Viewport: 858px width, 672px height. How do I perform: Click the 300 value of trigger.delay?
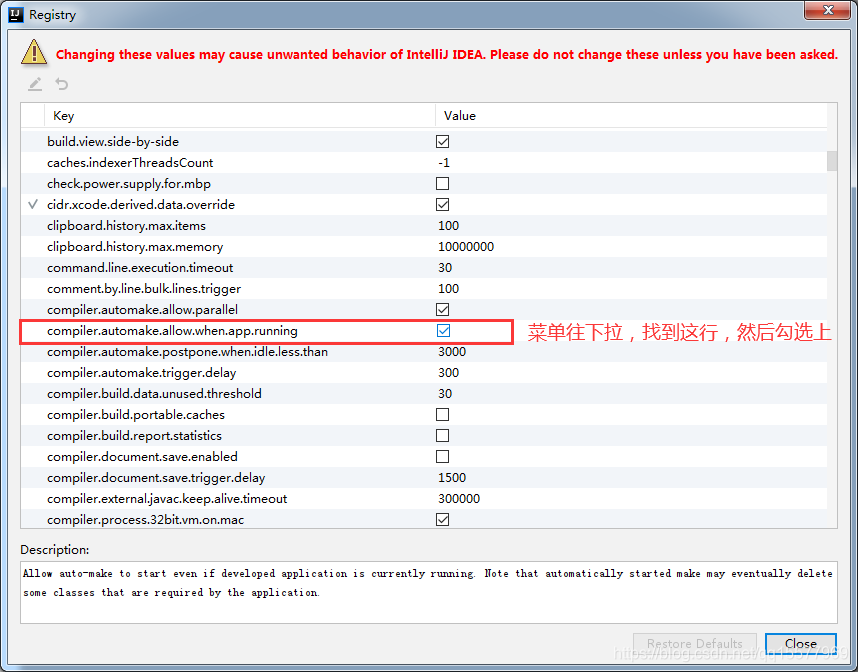coord(448,373)
